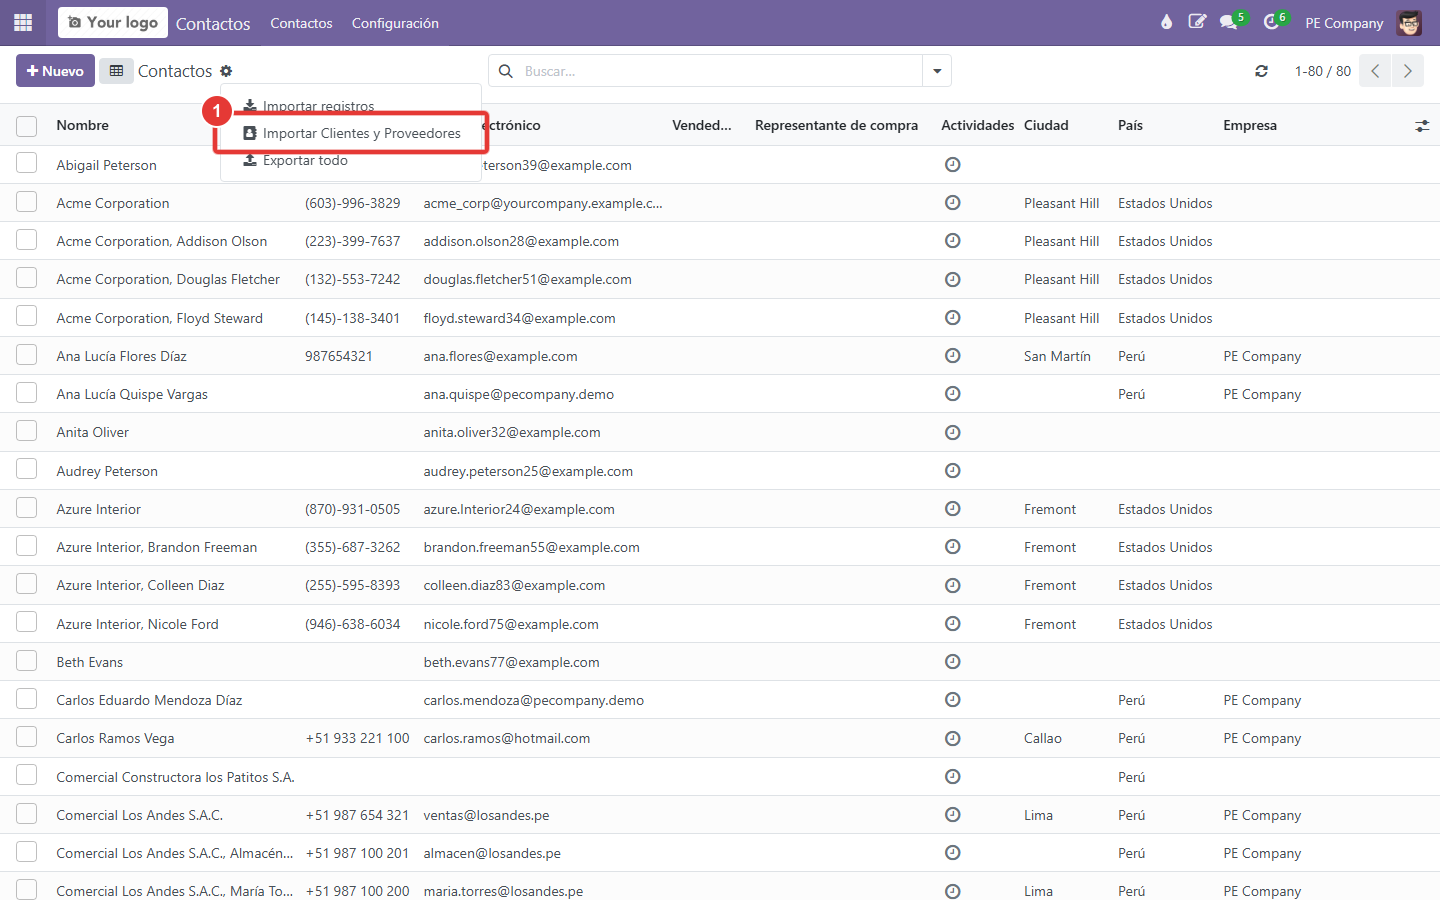The image size is (1440, 900).
Task: Open the optional columns adjust icon
Action: [1422, 126]
